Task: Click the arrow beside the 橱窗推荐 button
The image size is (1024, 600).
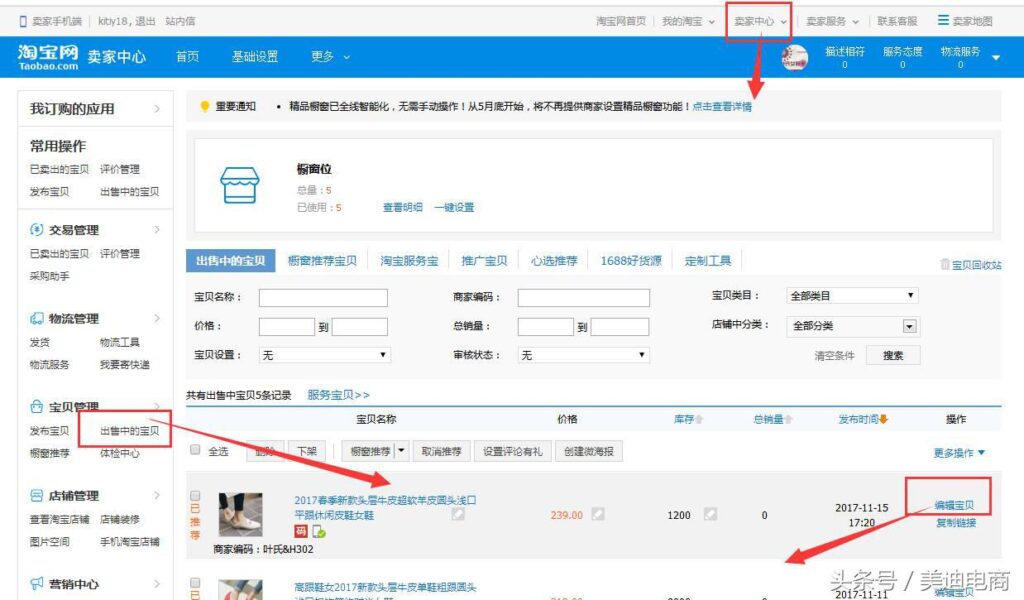Action: tap(402, 450)
